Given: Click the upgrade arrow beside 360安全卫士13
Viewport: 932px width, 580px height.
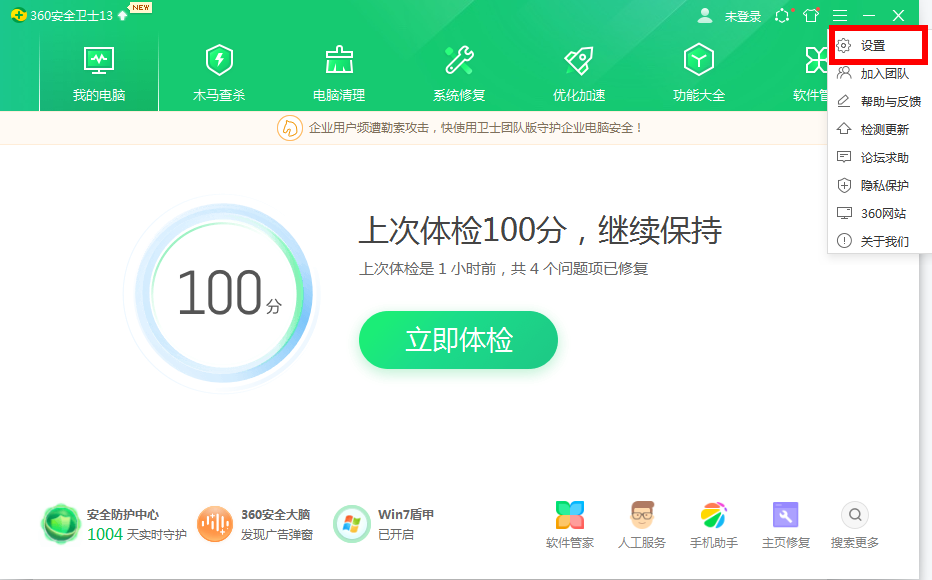Looking at the screenshot, I should tap(122, 15).
